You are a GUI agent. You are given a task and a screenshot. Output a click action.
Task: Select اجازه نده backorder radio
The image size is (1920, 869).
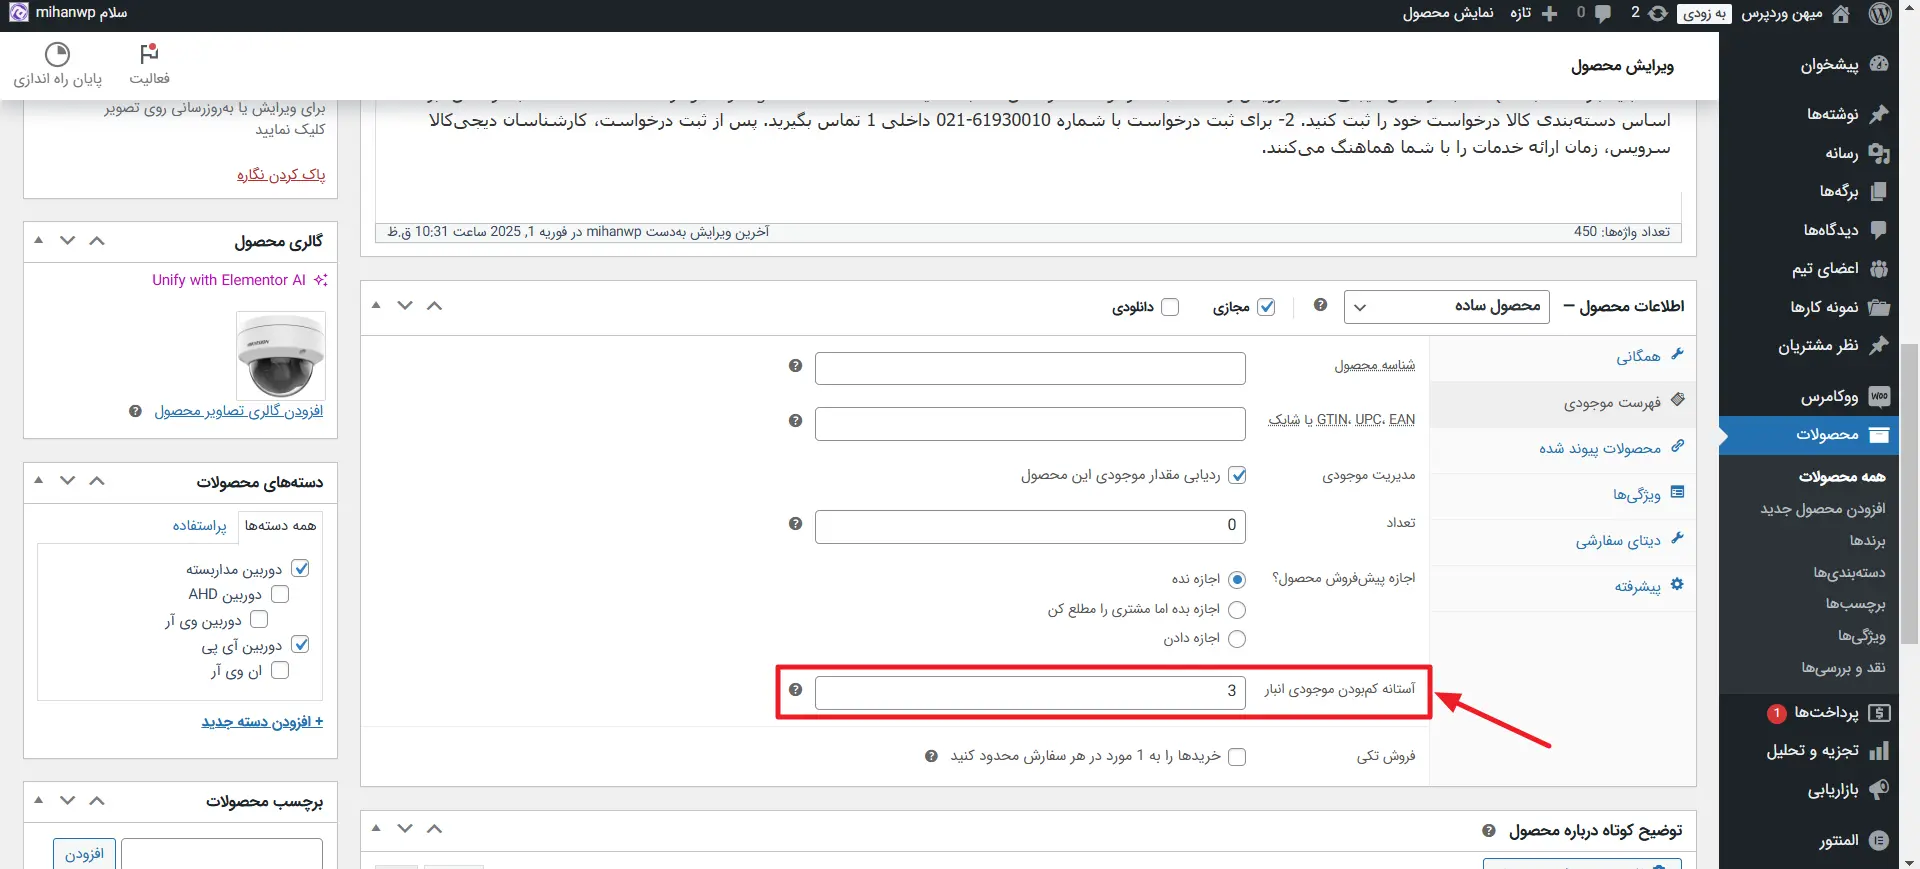click(1237, 580)
